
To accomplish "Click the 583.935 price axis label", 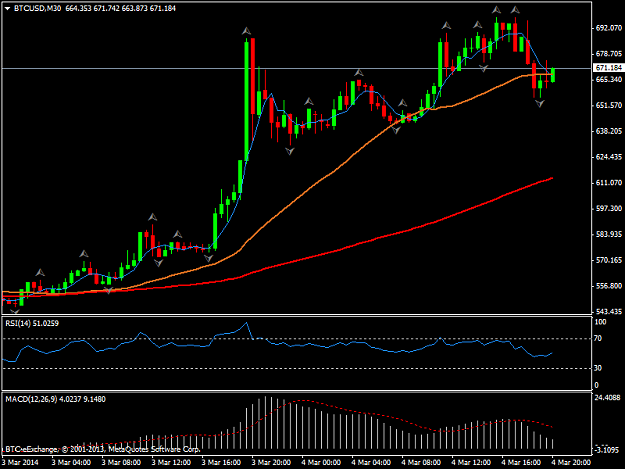I will [x=609, y=234].
